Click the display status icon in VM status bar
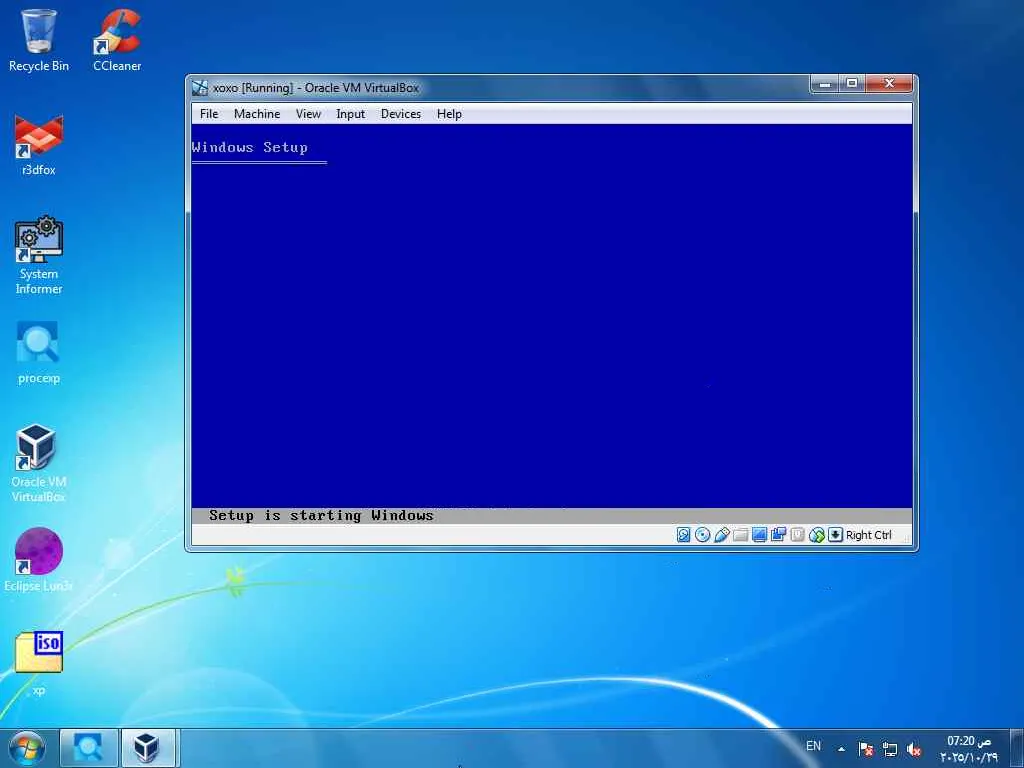The height and width of the screenshot is (768, 1024). (x=759, y=535)
